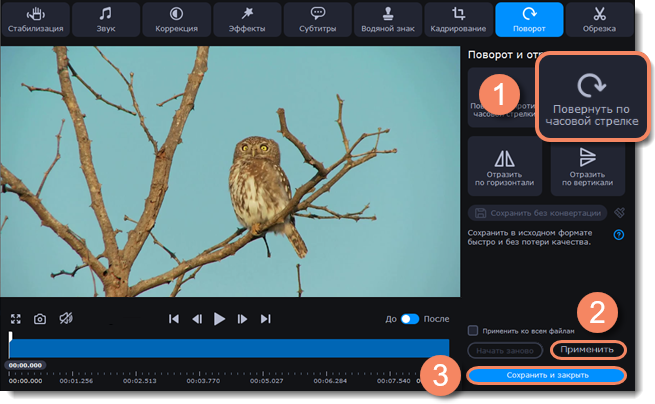
Task: Mute audio with the speaker icon
Action: point(65,319)
